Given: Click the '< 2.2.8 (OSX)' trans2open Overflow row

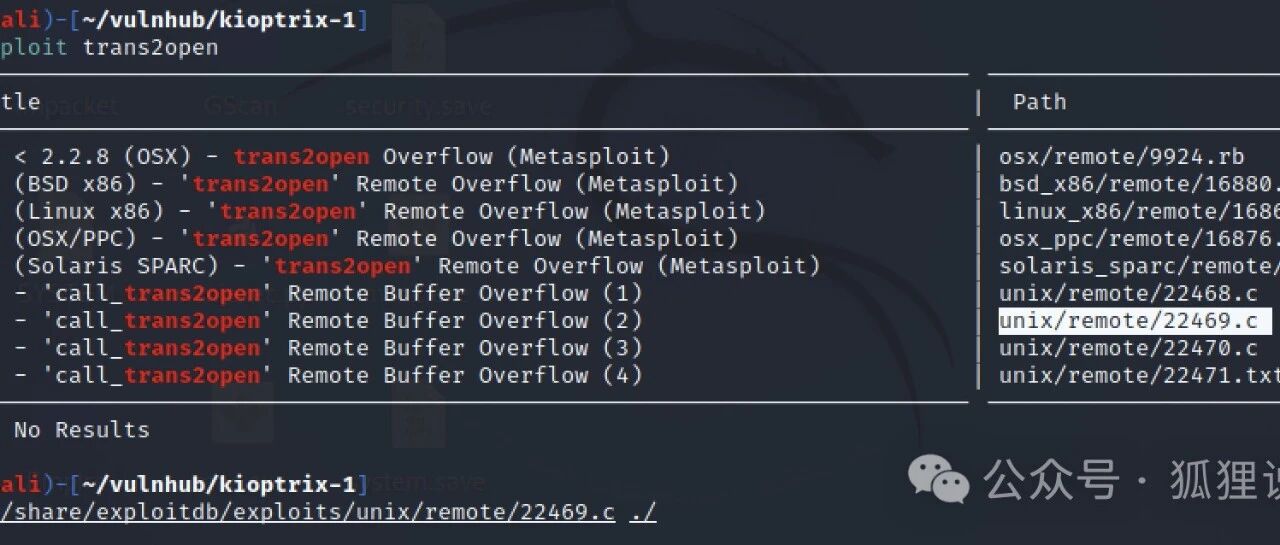Looking at the screenshot, I should pyautogui.click(x=342, y=156).
